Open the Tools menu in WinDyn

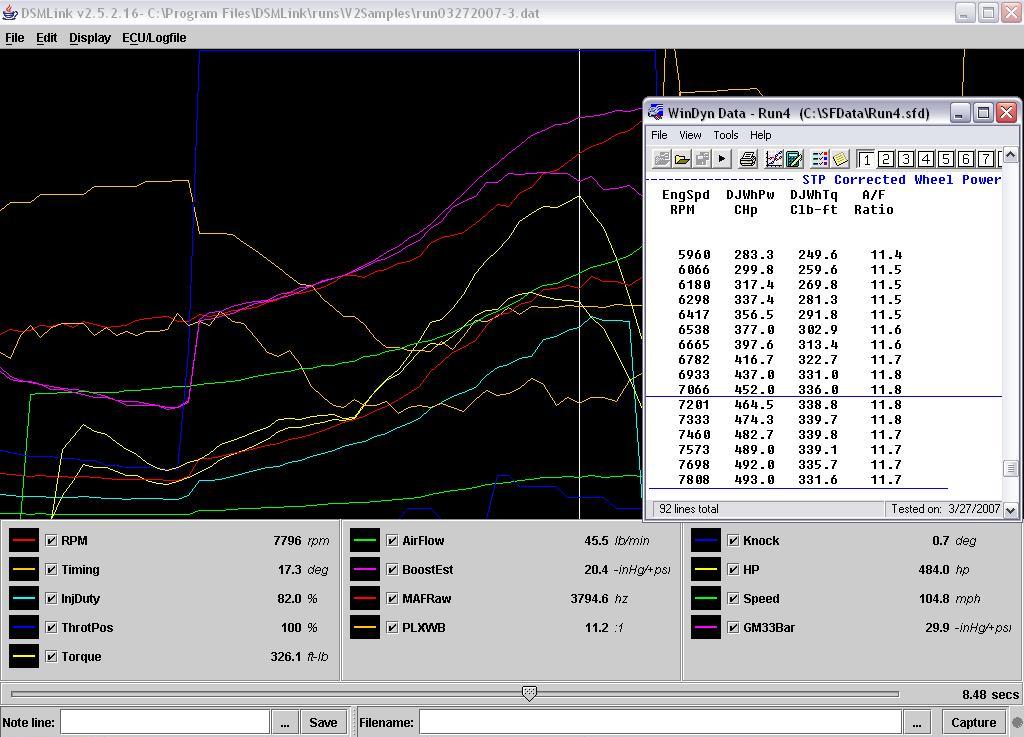[725, 135]
